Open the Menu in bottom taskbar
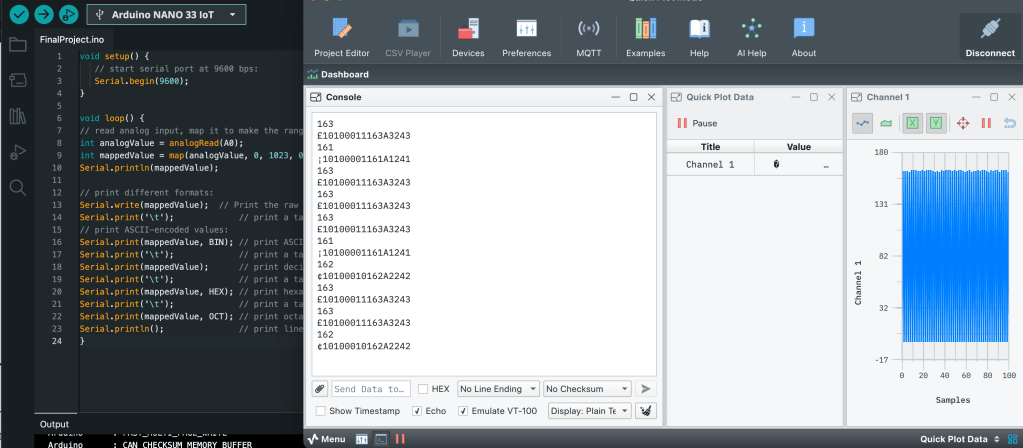 coord(326,439)
